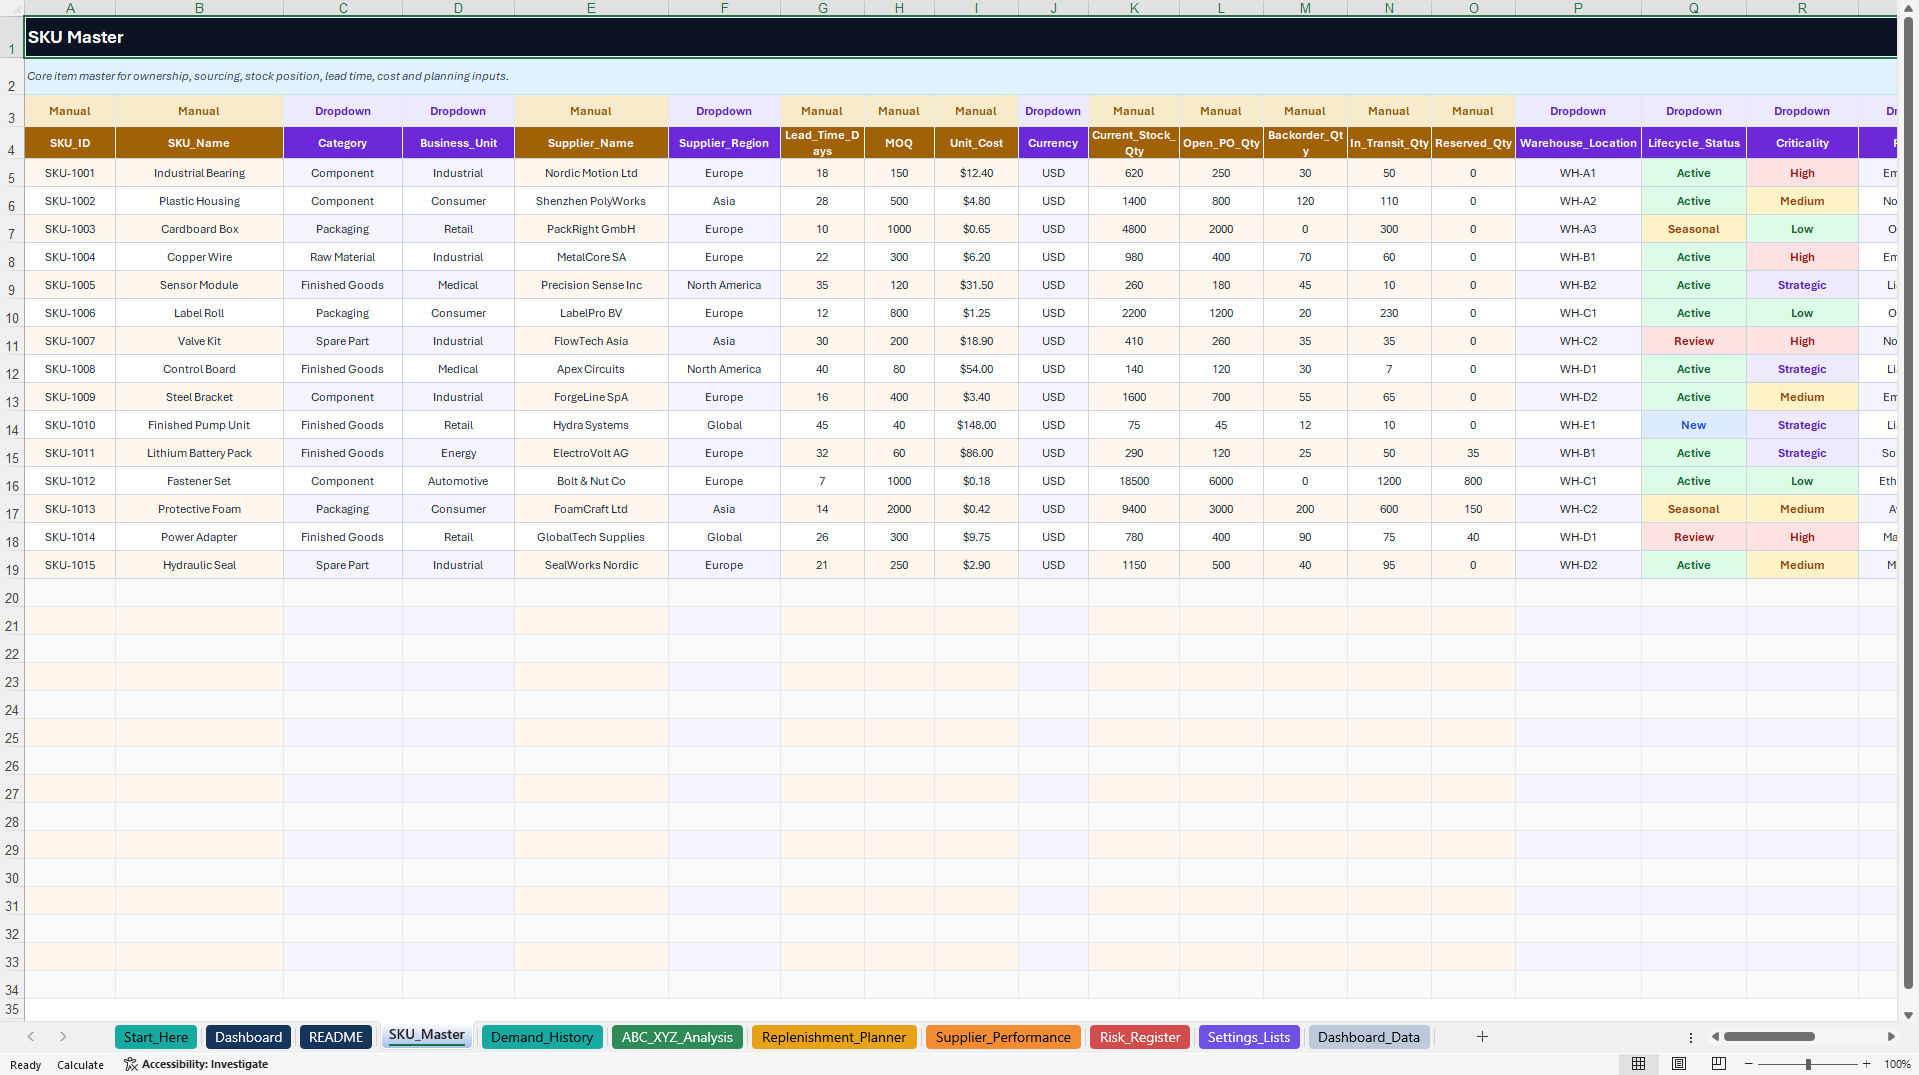
Task: Open the Dashboard sheet tab
Action: 248,1037
